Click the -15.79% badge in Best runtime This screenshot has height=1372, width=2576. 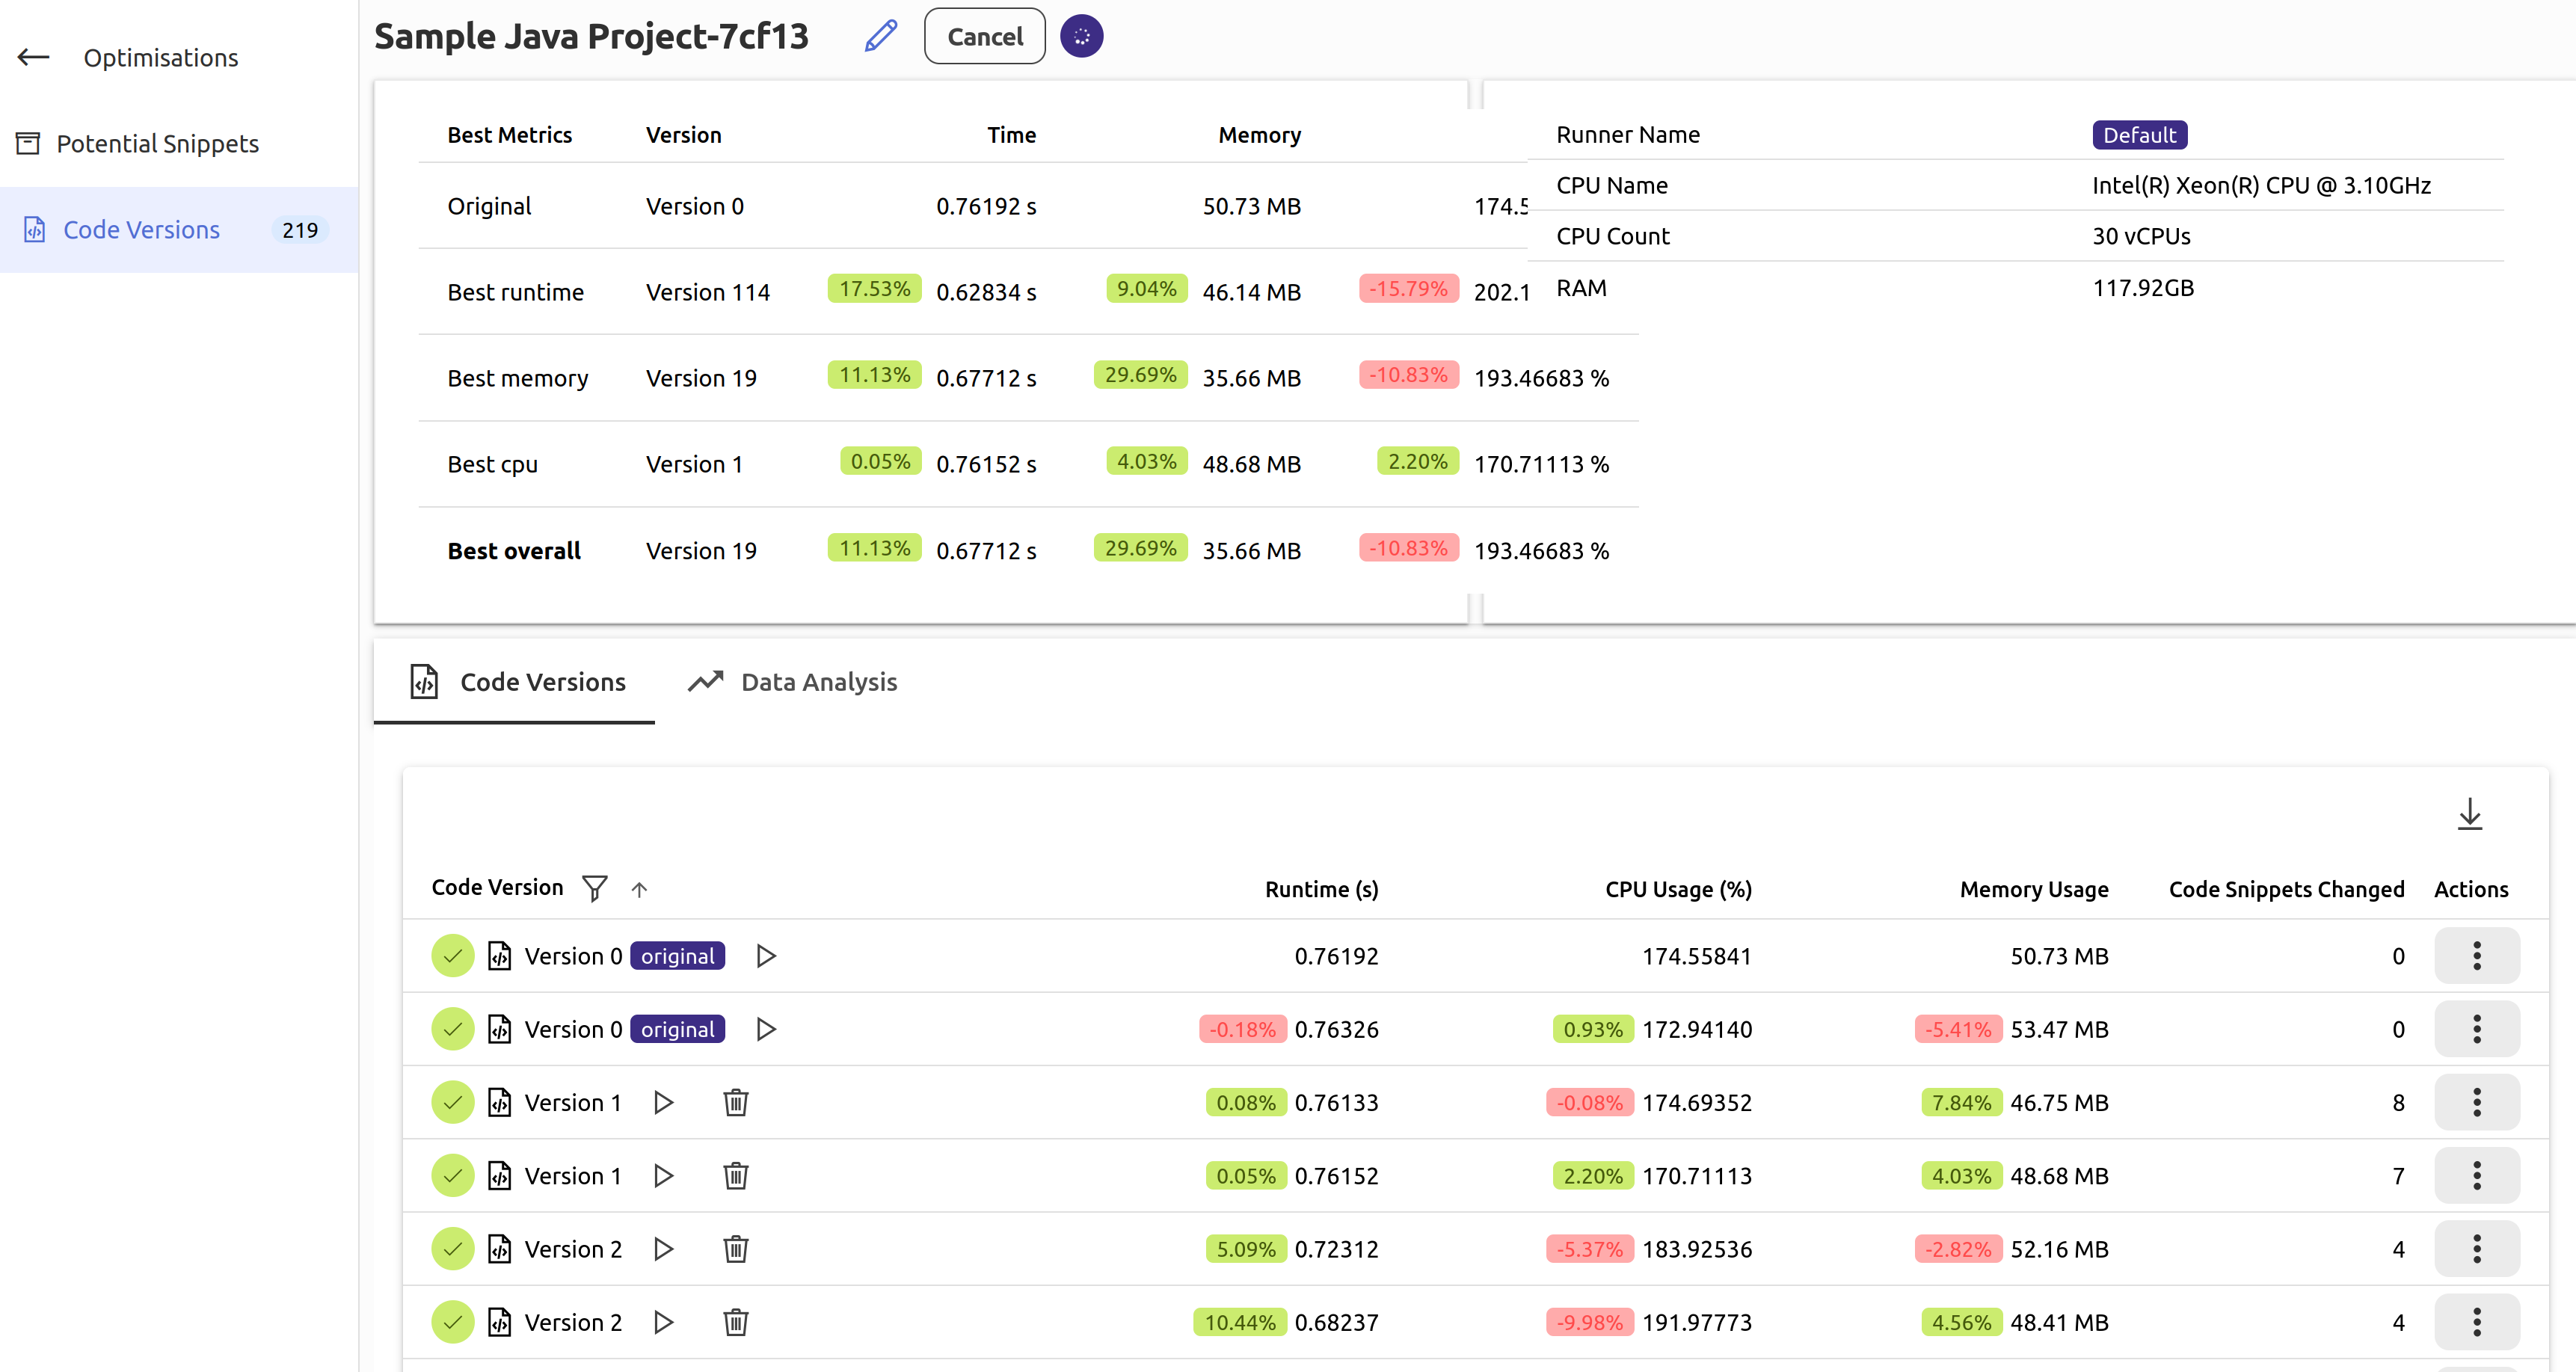click(1408, 289)
